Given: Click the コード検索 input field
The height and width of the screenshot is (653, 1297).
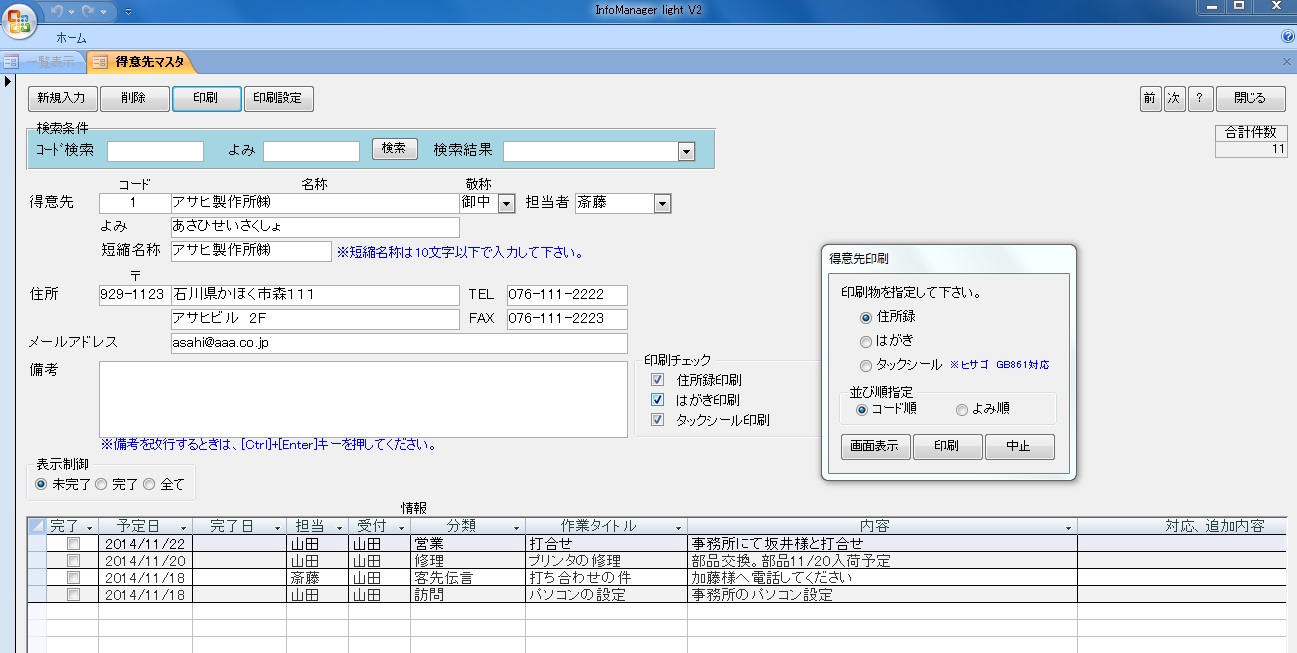Looking at the screenshot, I should (x=155, y=151).
